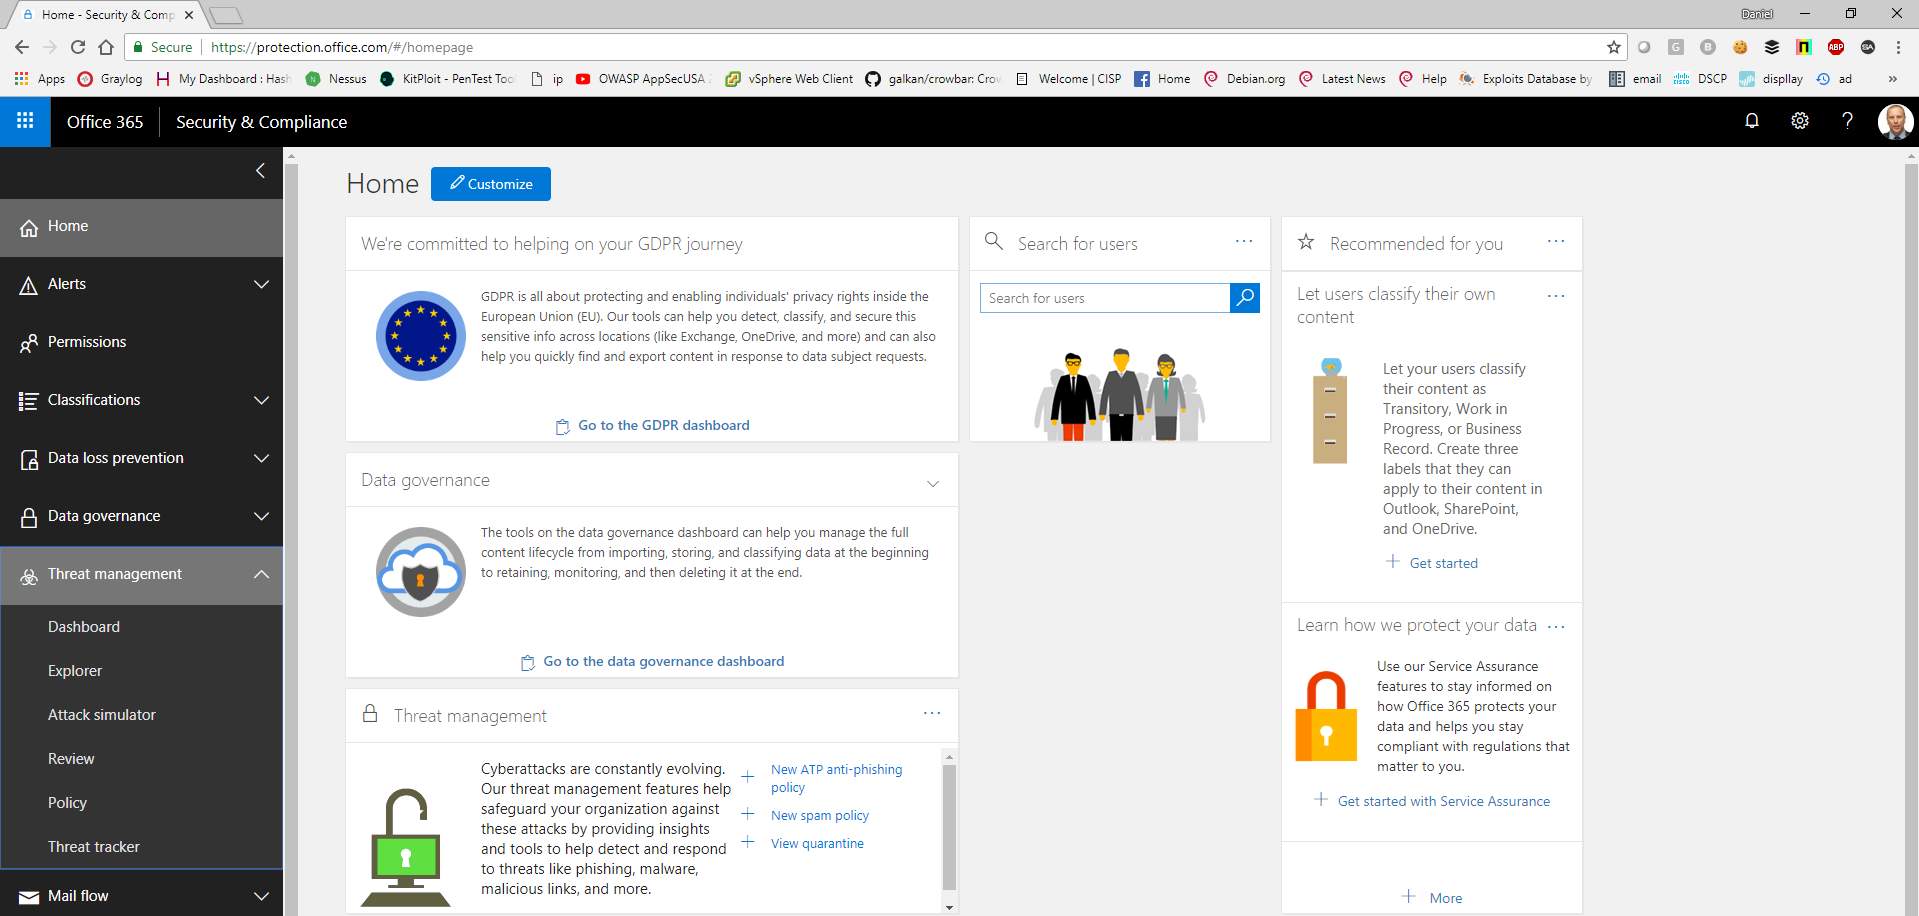
Task: Open your account profile picture menu
Action: tap(1895, 121)
